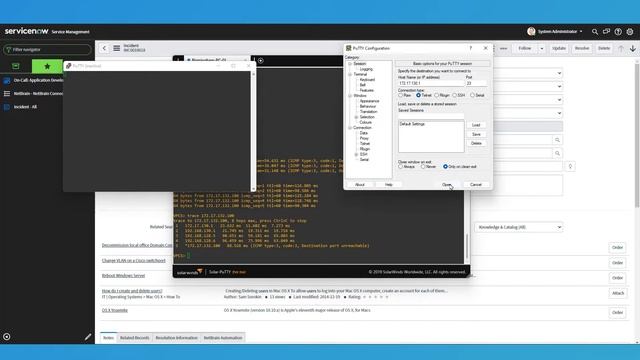Click the Host Name field in PuTTY

click(431, 83)
